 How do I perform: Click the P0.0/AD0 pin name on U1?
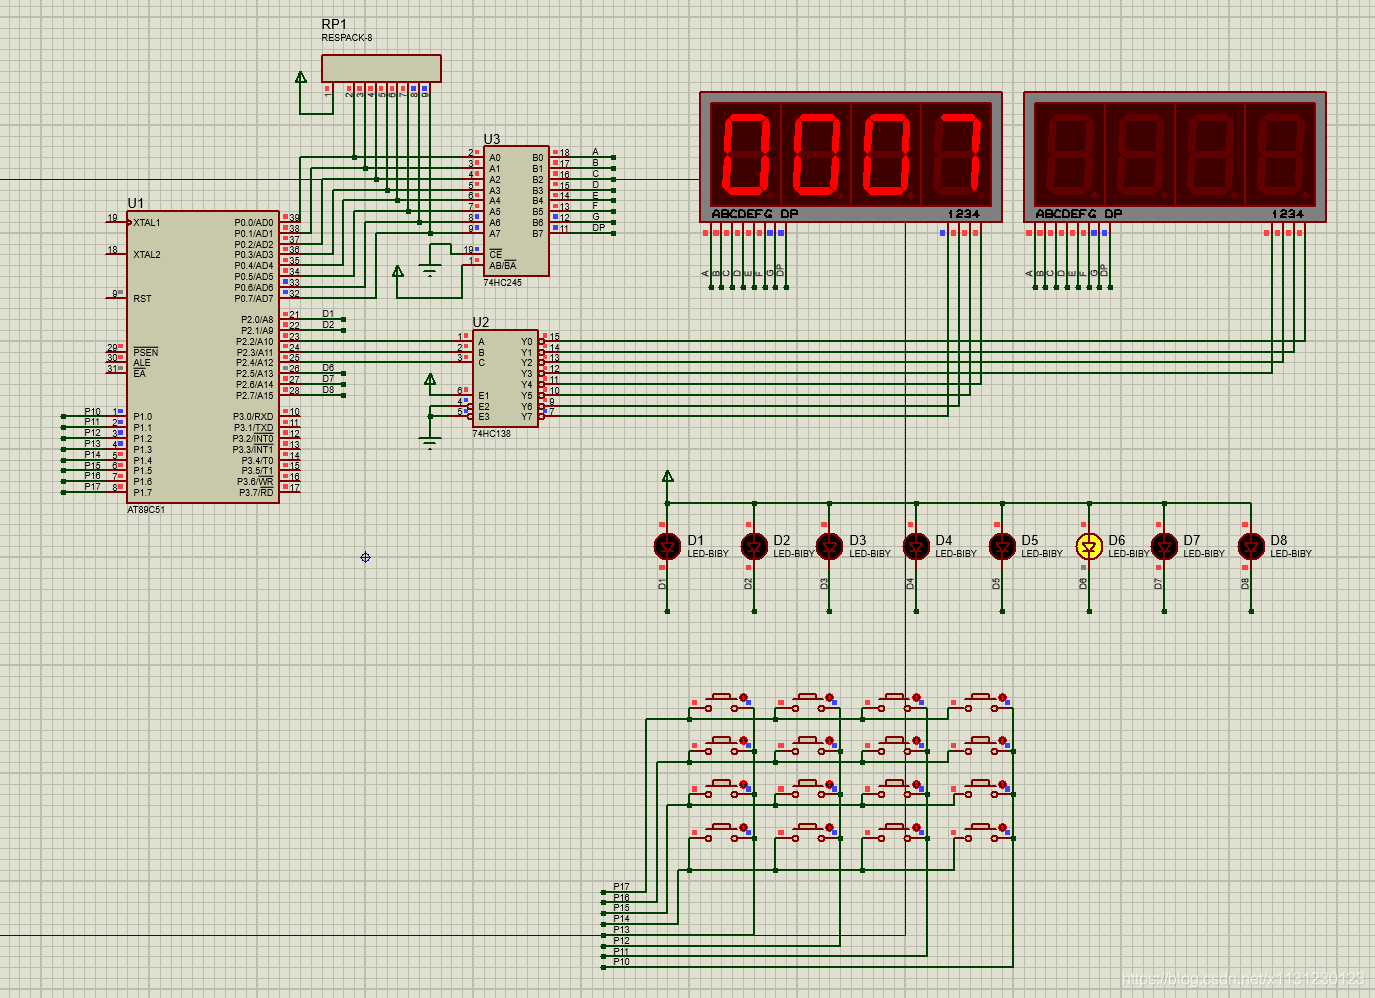254,223
